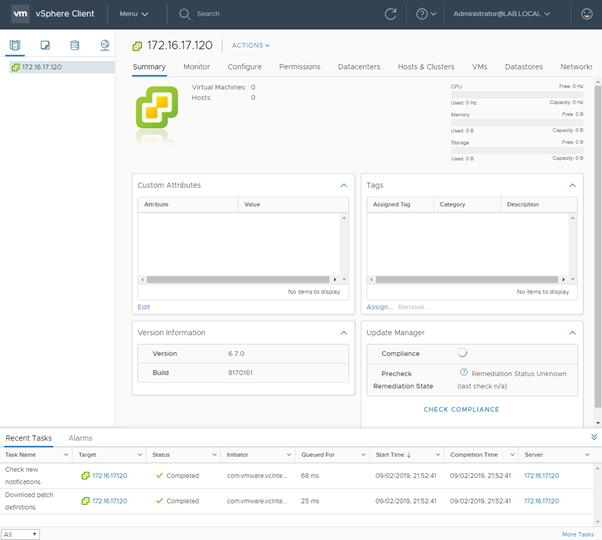Open the Storage inventory view icon
602x540 pixels.
[75, 45]
